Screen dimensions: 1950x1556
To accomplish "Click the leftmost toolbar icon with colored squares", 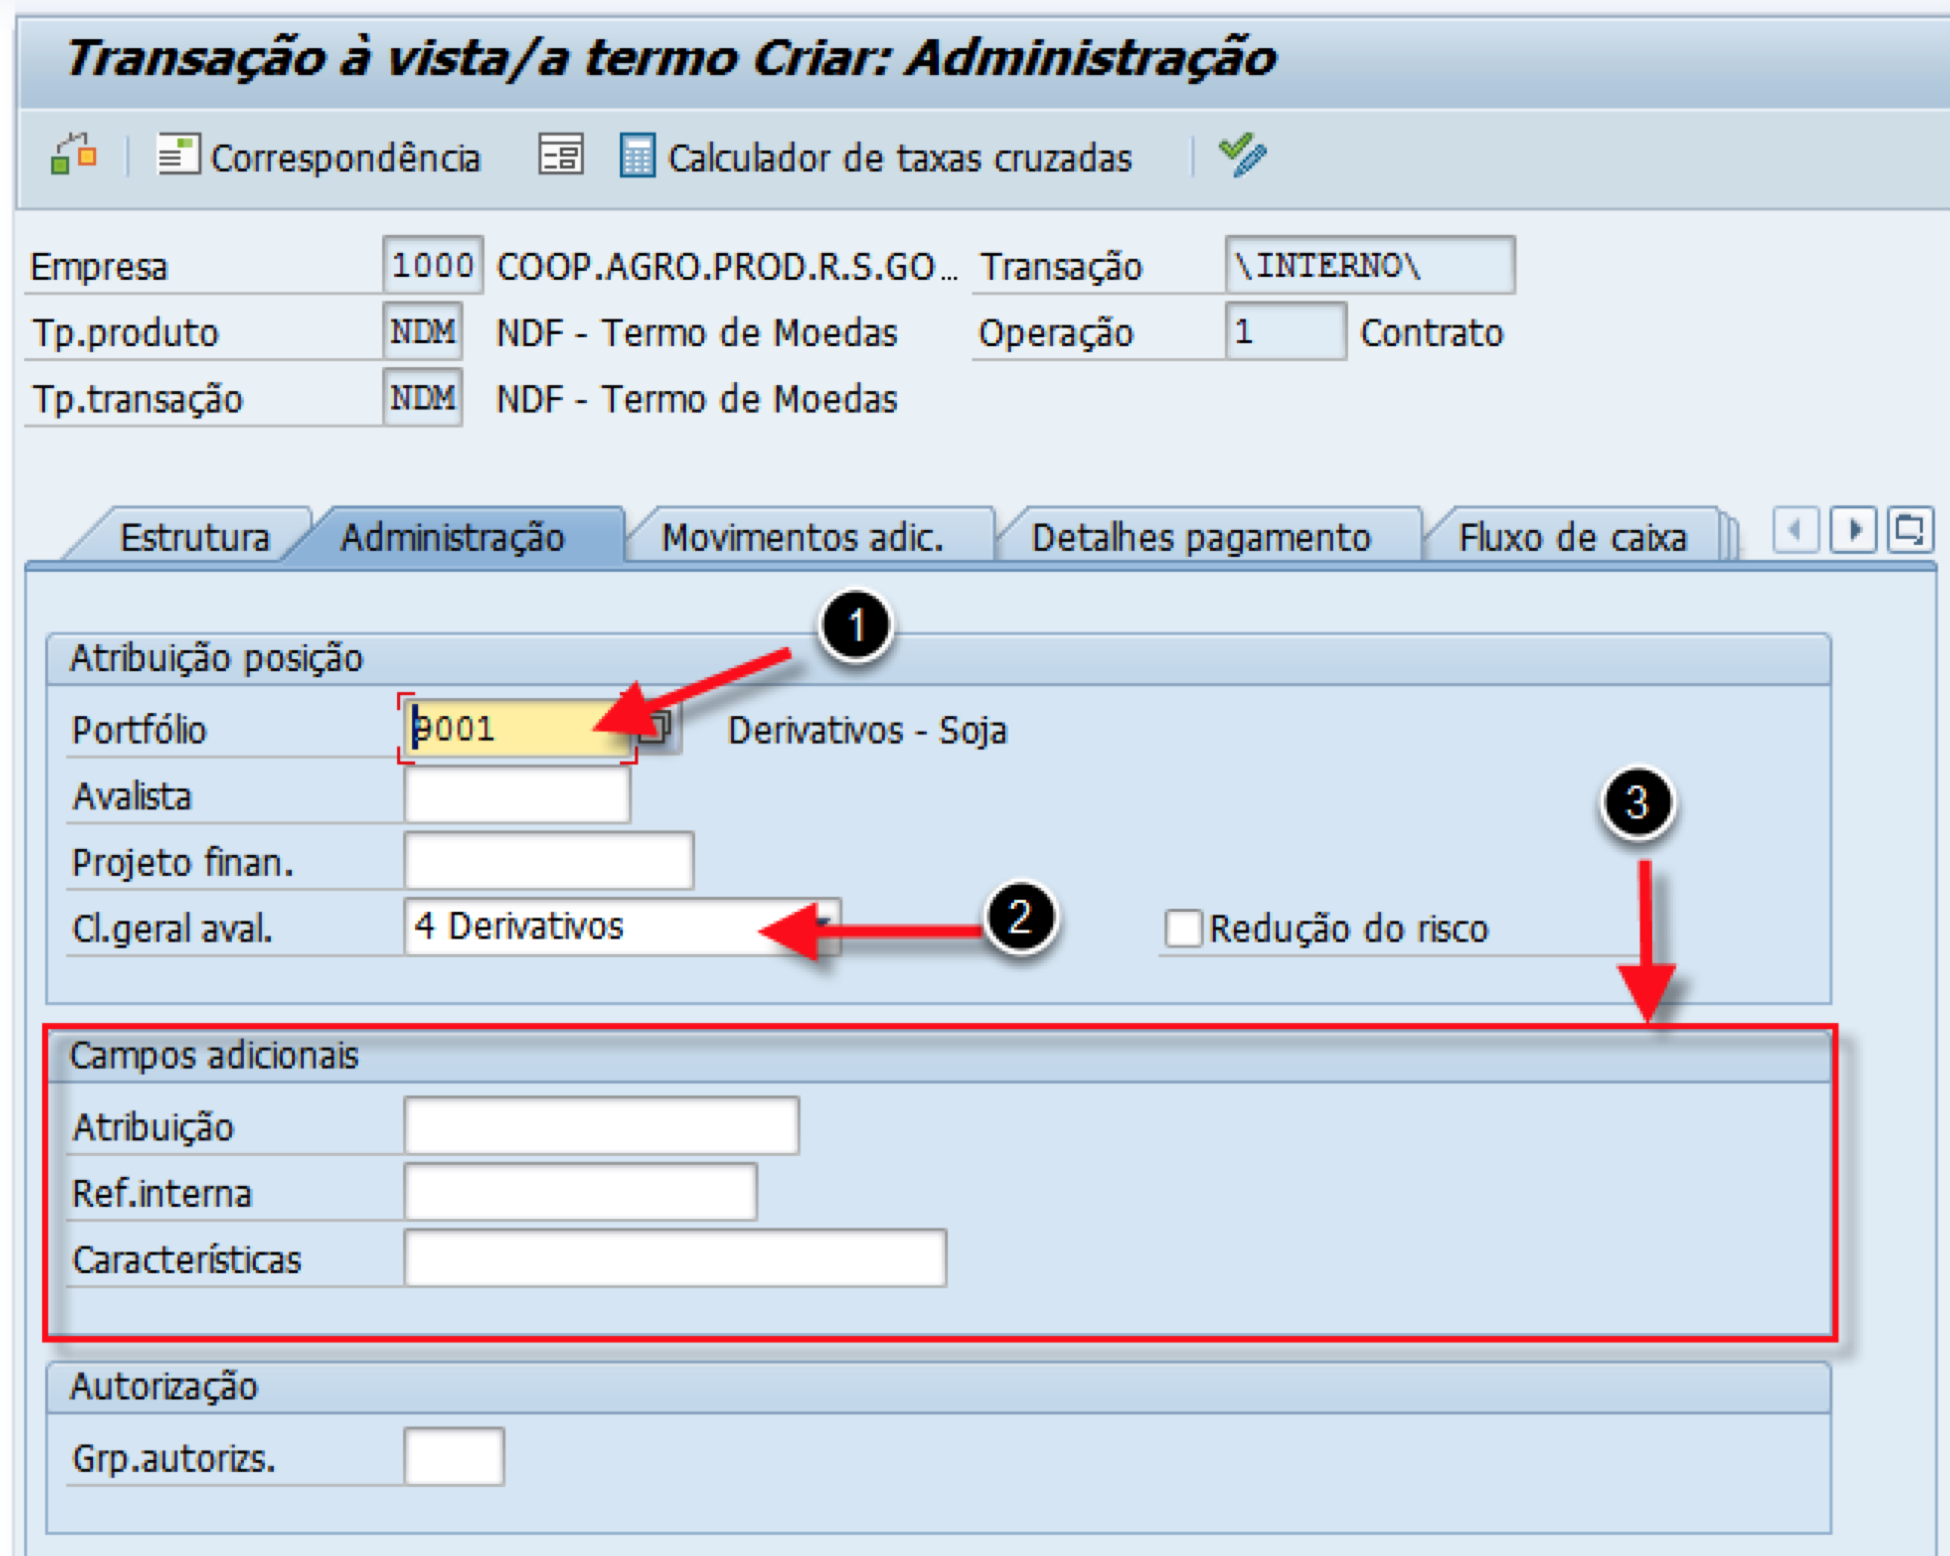I will pyautogui.click(x=73, y=156).
